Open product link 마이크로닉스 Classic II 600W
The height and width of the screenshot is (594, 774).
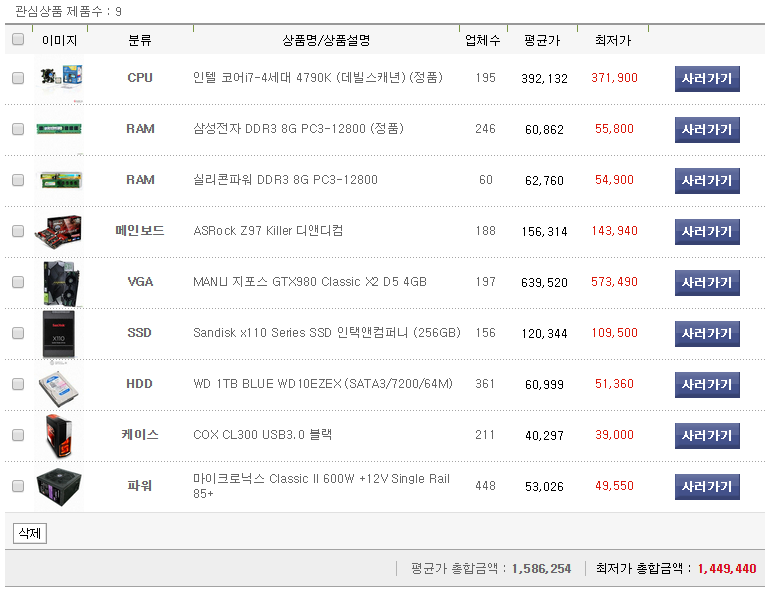(321, 486)
